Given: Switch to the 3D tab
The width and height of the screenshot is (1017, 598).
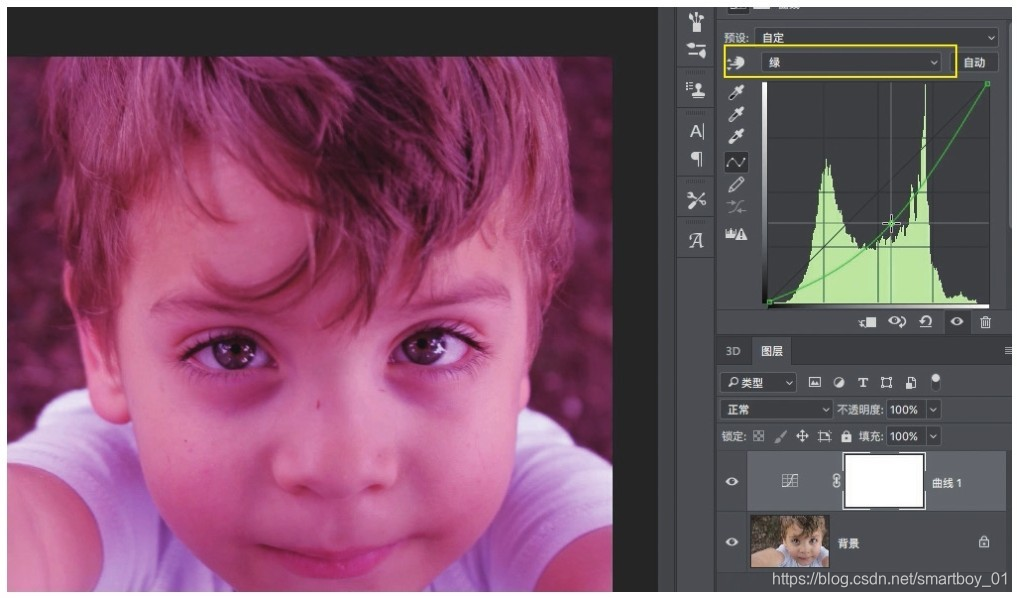Looking at the screenshot, I should point(733,351).
